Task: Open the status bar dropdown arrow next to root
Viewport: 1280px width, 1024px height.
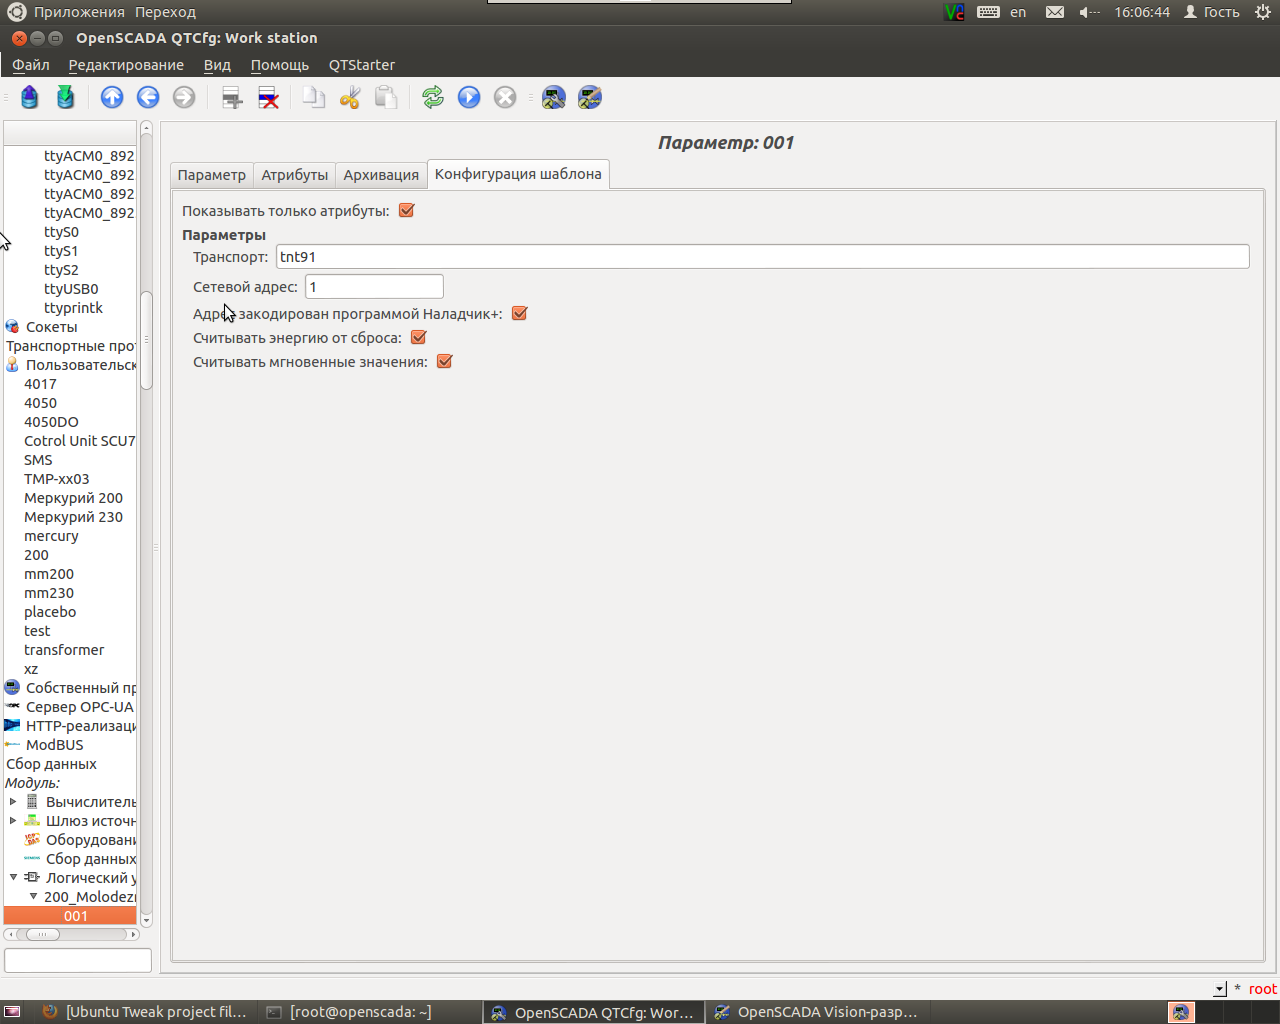Action: tap(1220, 989)
